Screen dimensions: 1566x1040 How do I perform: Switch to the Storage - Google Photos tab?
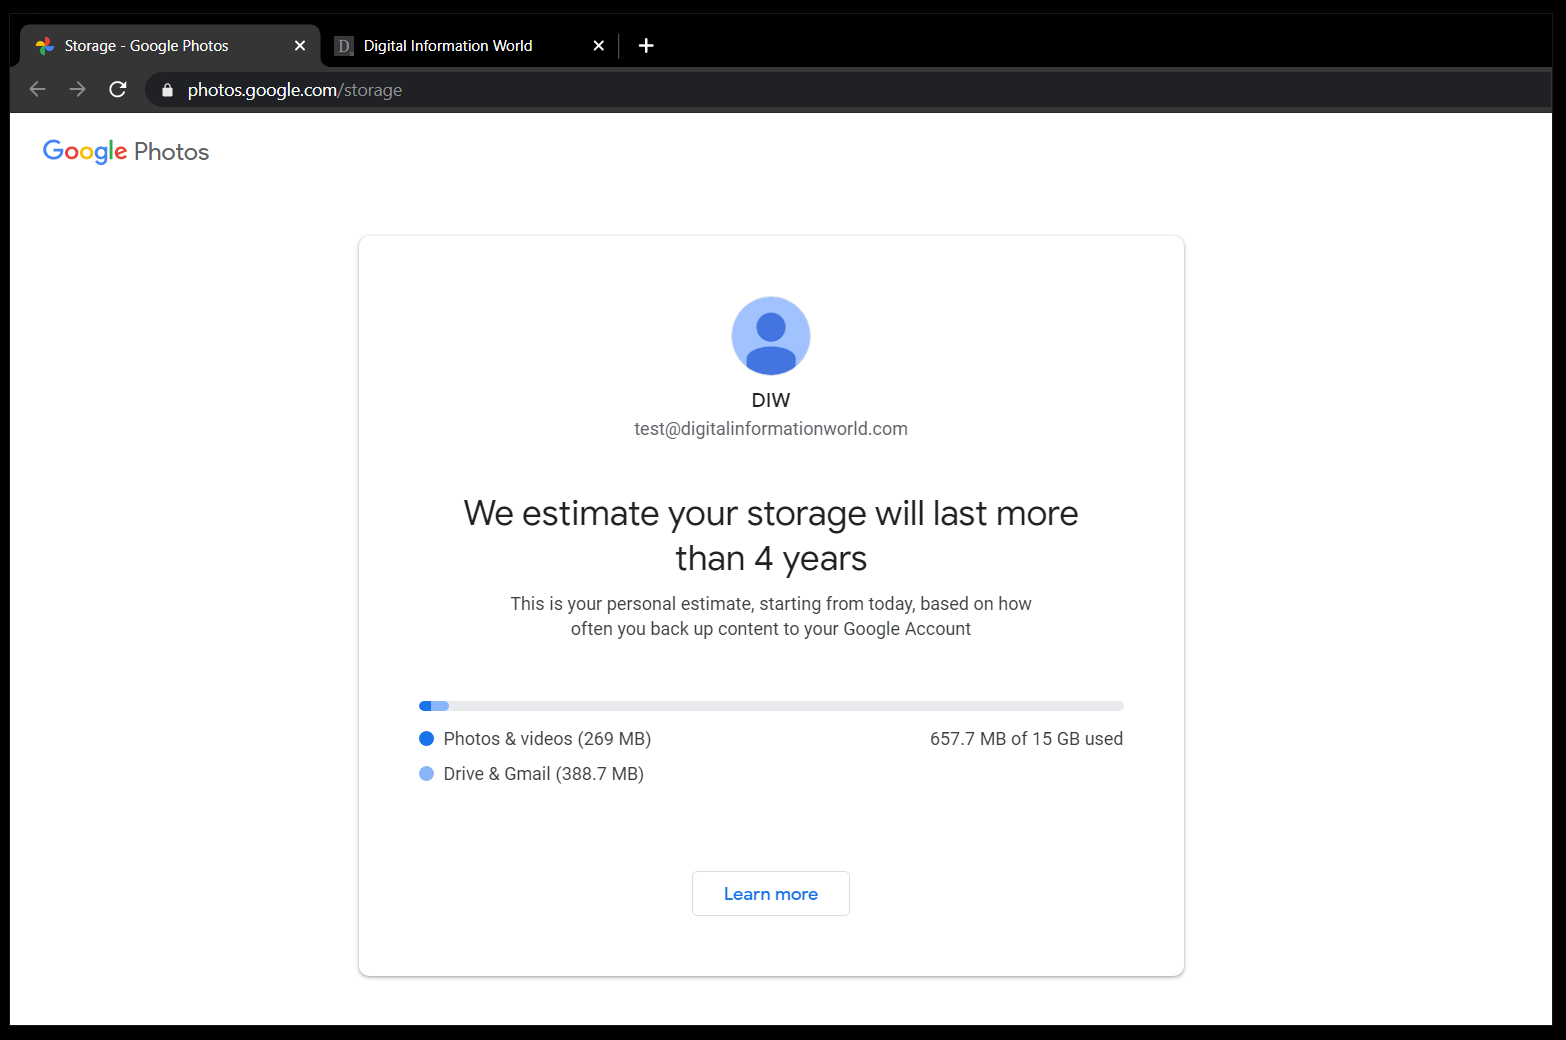coord(170,46)
